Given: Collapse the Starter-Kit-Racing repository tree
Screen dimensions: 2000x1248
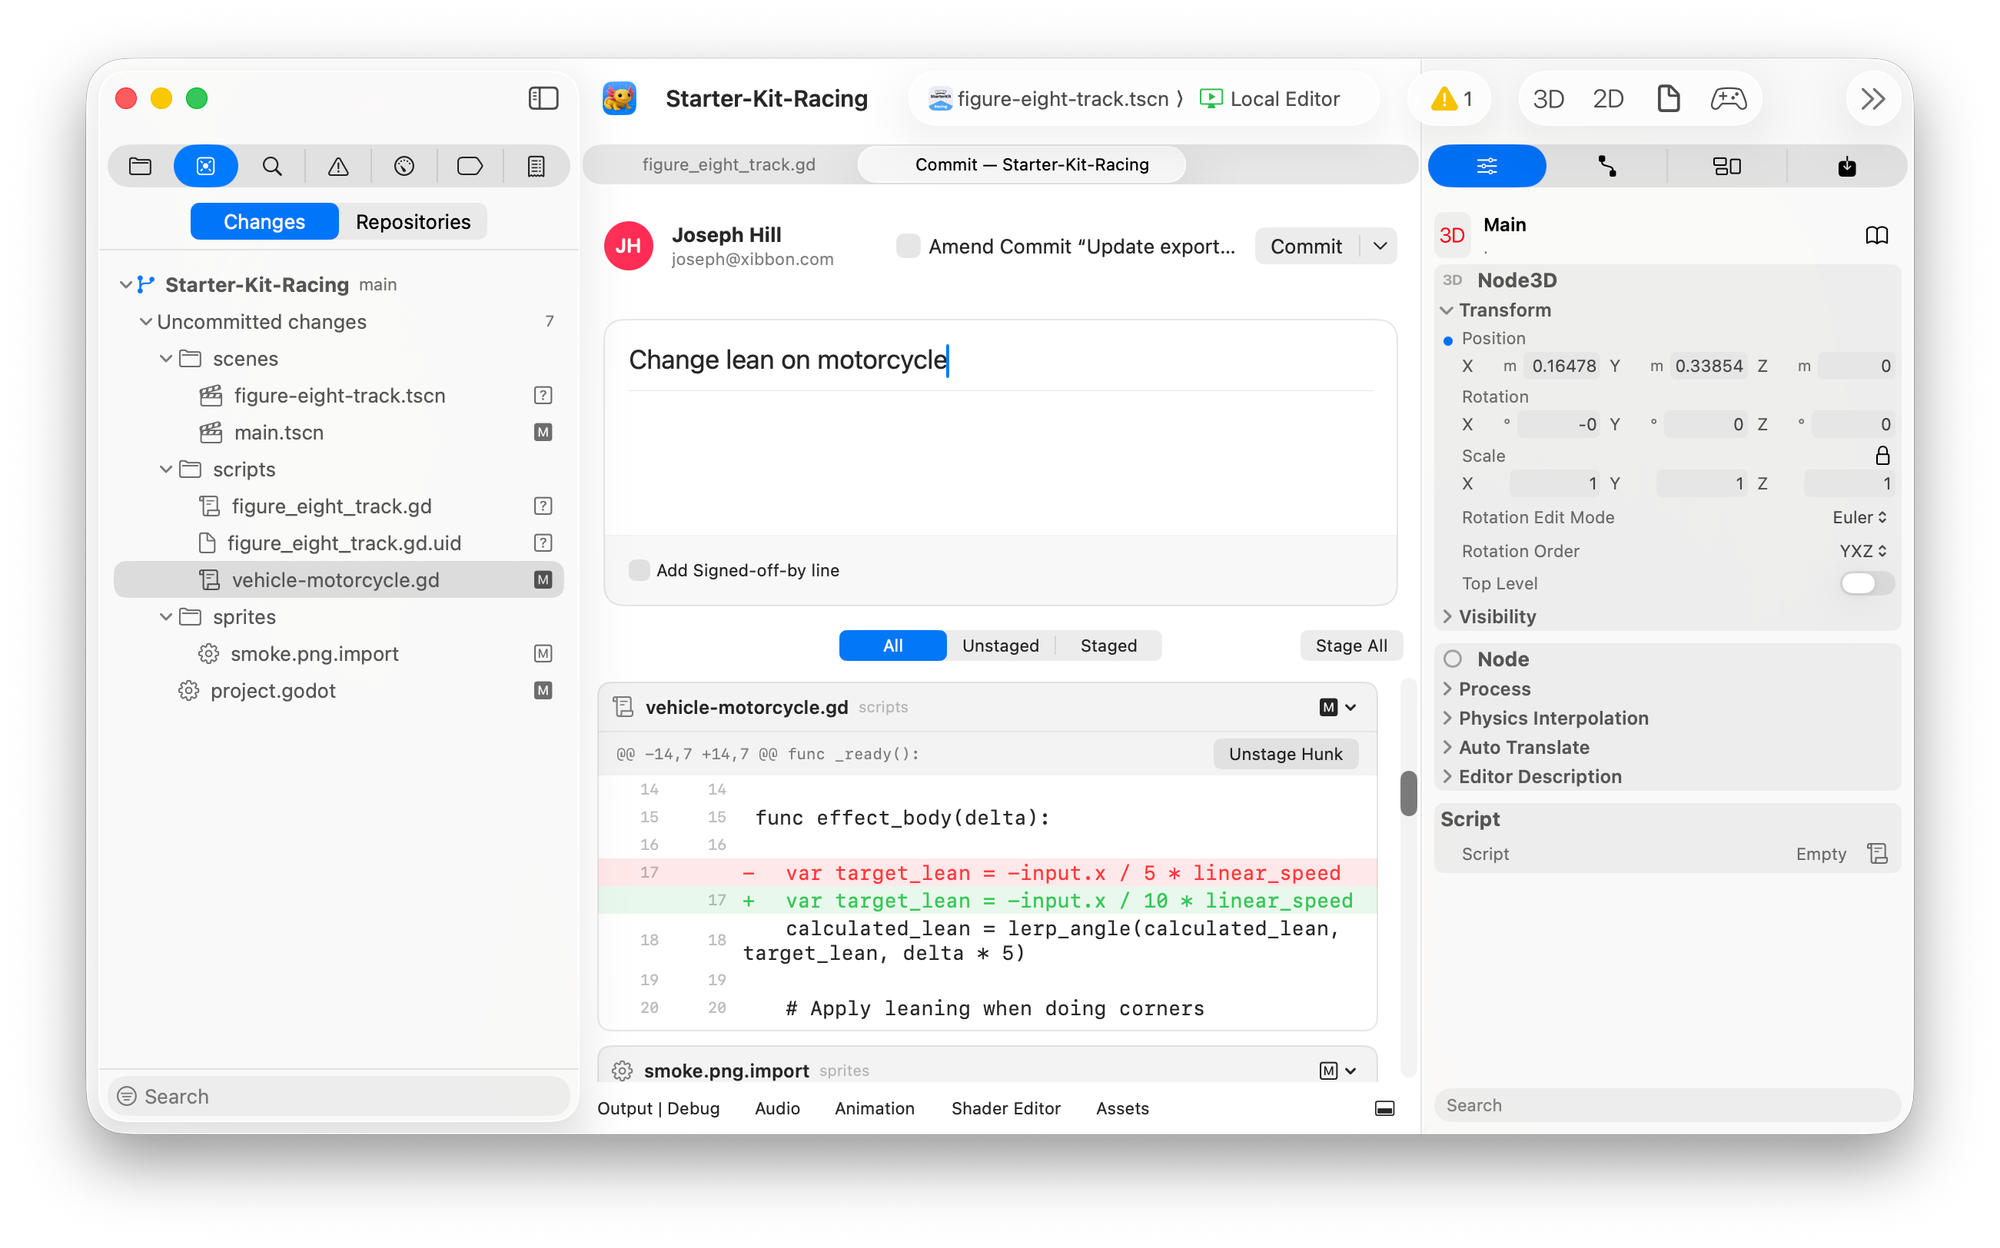Looking at the screenshot, I should click(126, 284).
